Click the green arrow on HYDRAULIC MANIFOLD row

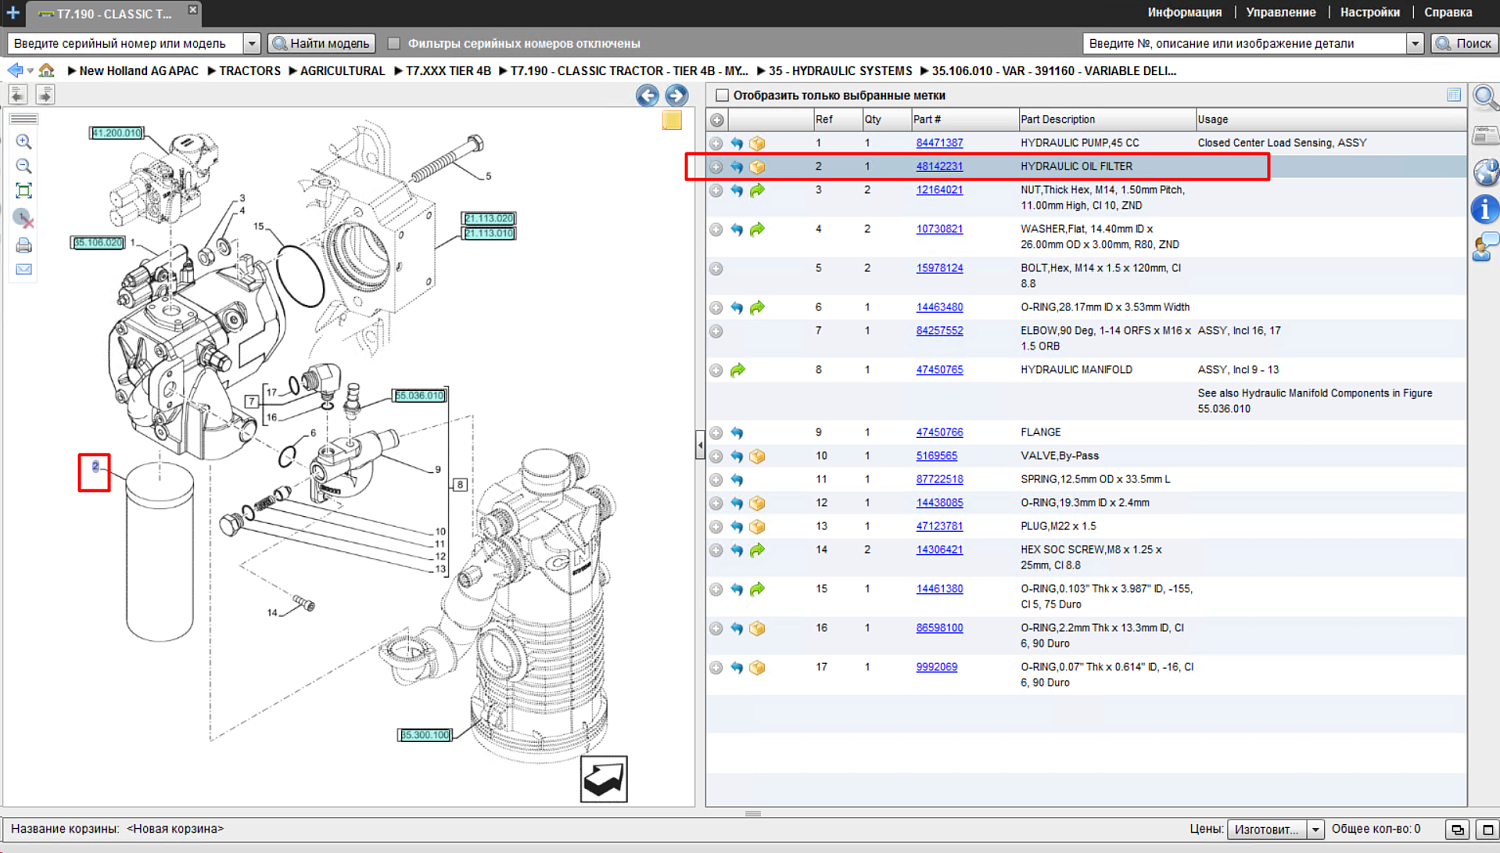[737, 370]
